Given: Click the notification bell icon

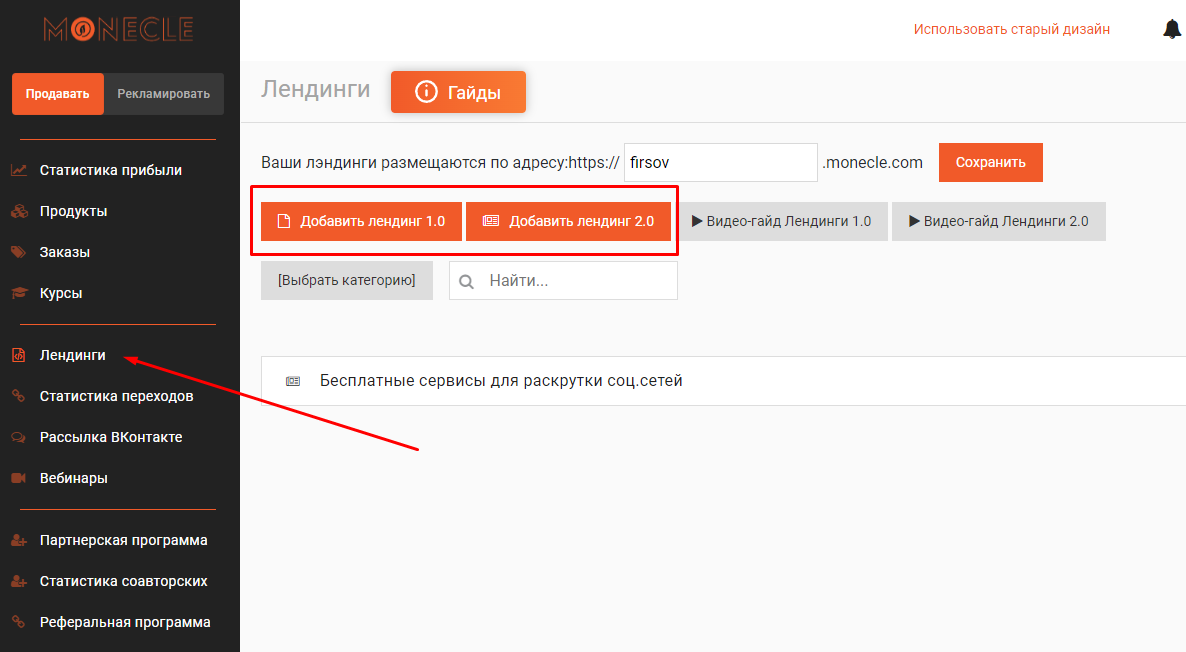Looking at the screenshot, I should [x=1172, y=29].
